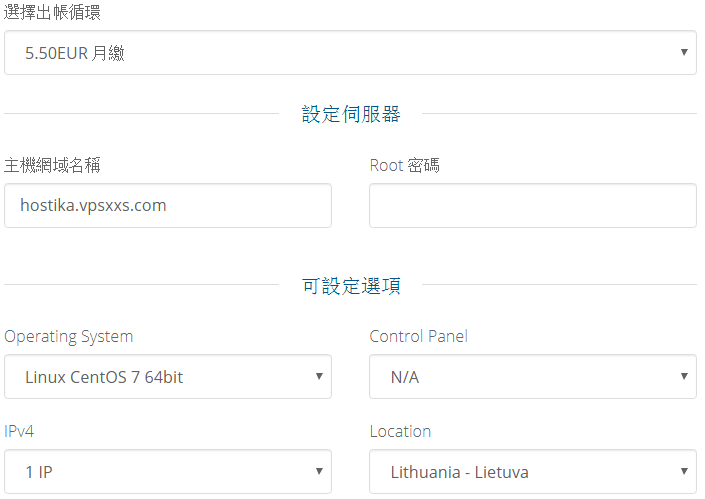Screen dimensions: 705x499
Task: Click the Location label
Action: click(x=400, y=432)
